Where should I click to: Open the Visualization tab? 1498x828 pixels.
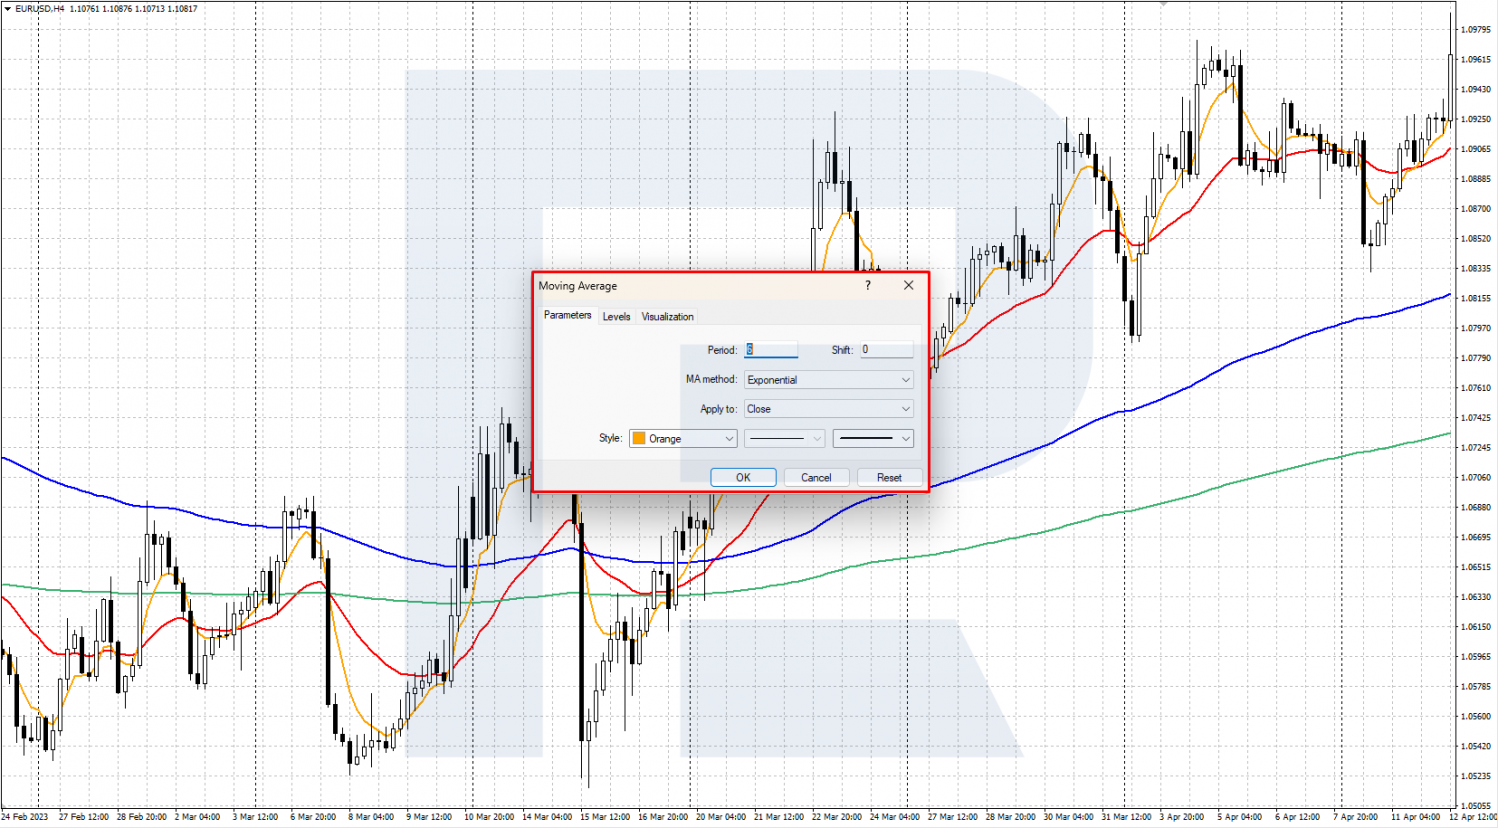coord(667,316)
